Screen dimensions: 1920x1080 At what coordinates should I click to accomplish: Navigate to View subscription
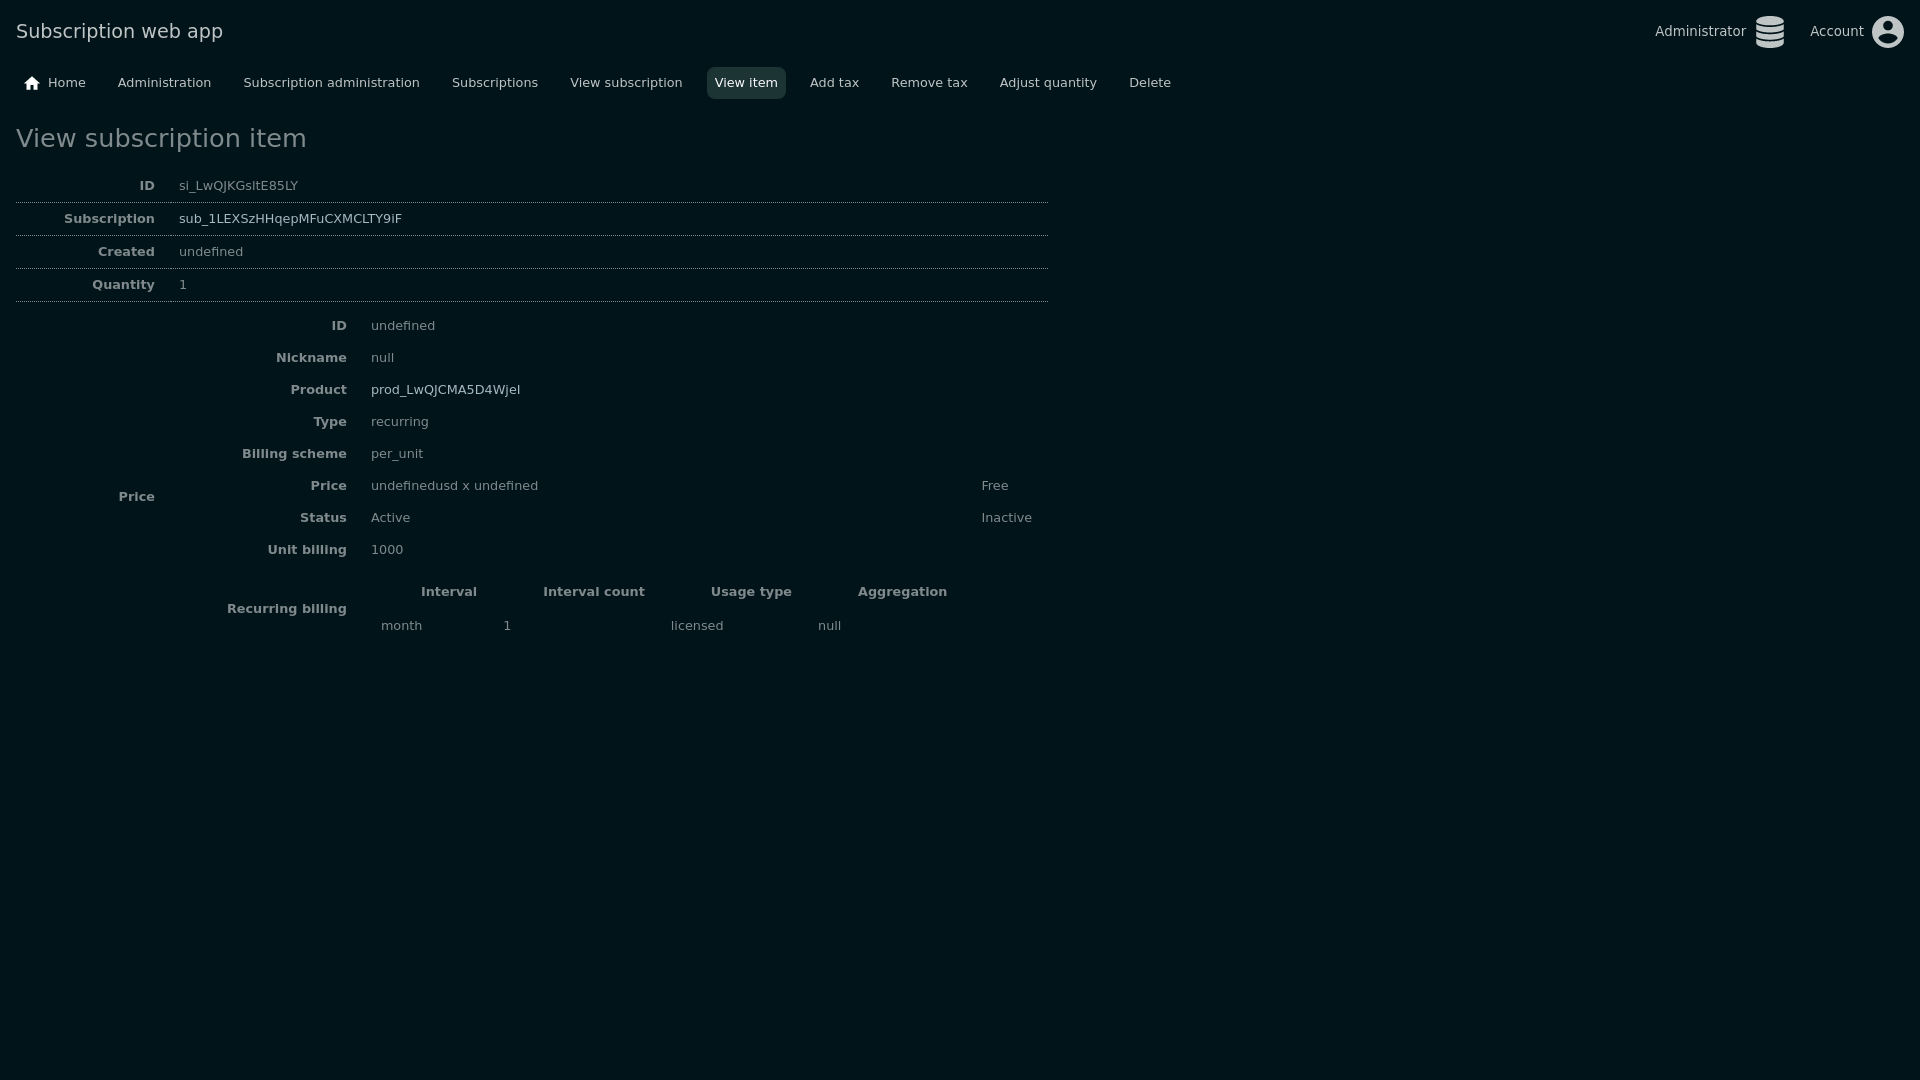[626, 83]
